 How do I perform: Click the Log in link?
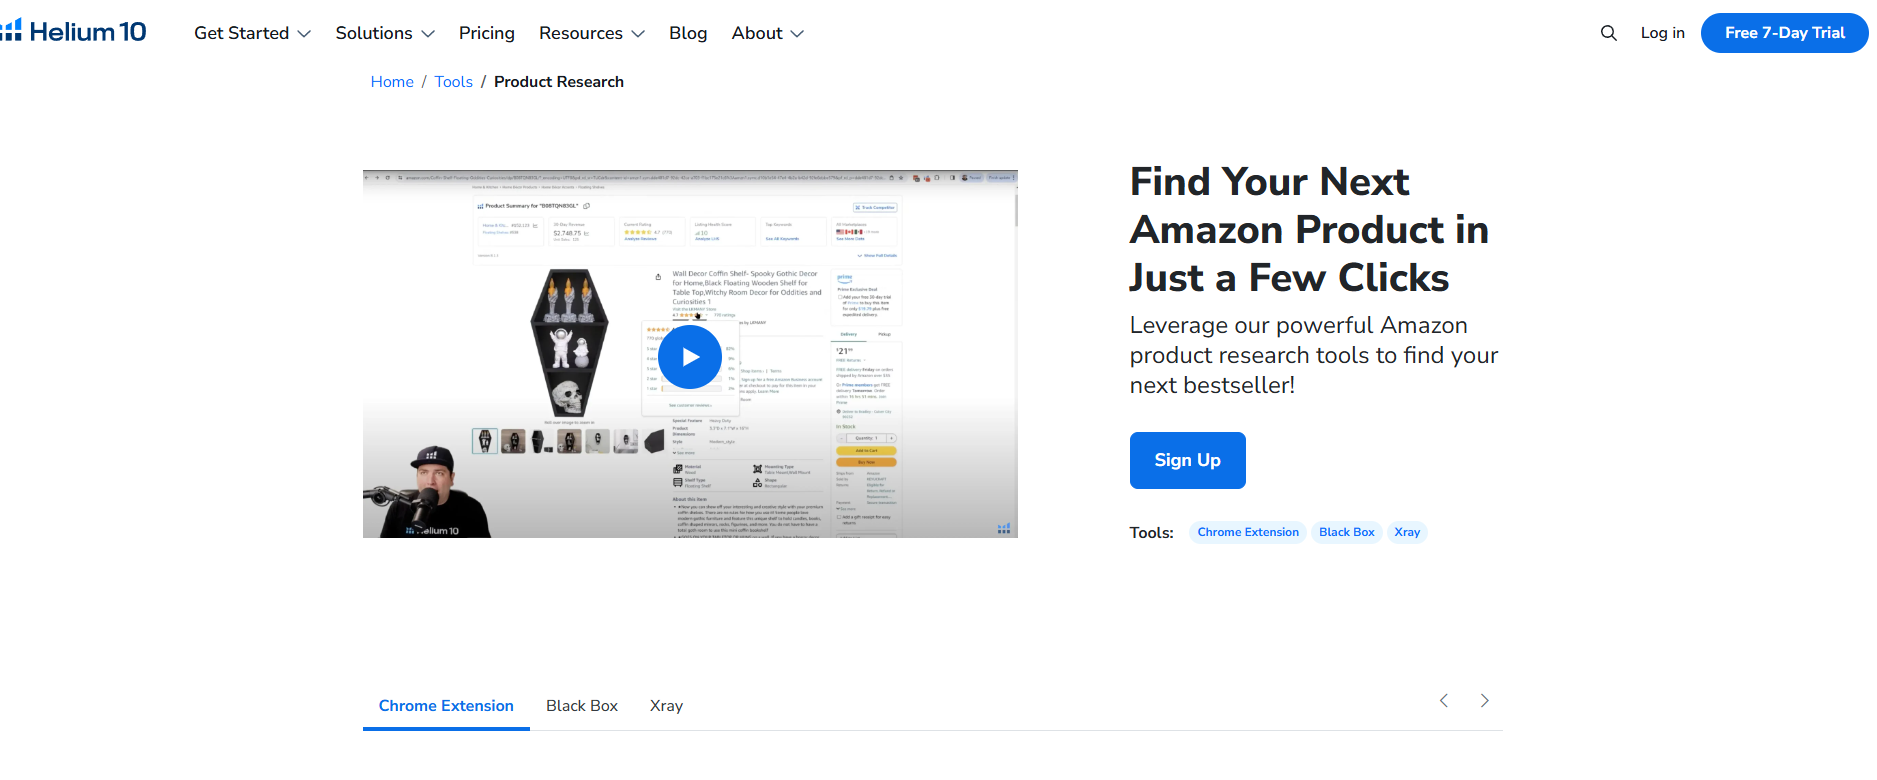pos(1662,33)
